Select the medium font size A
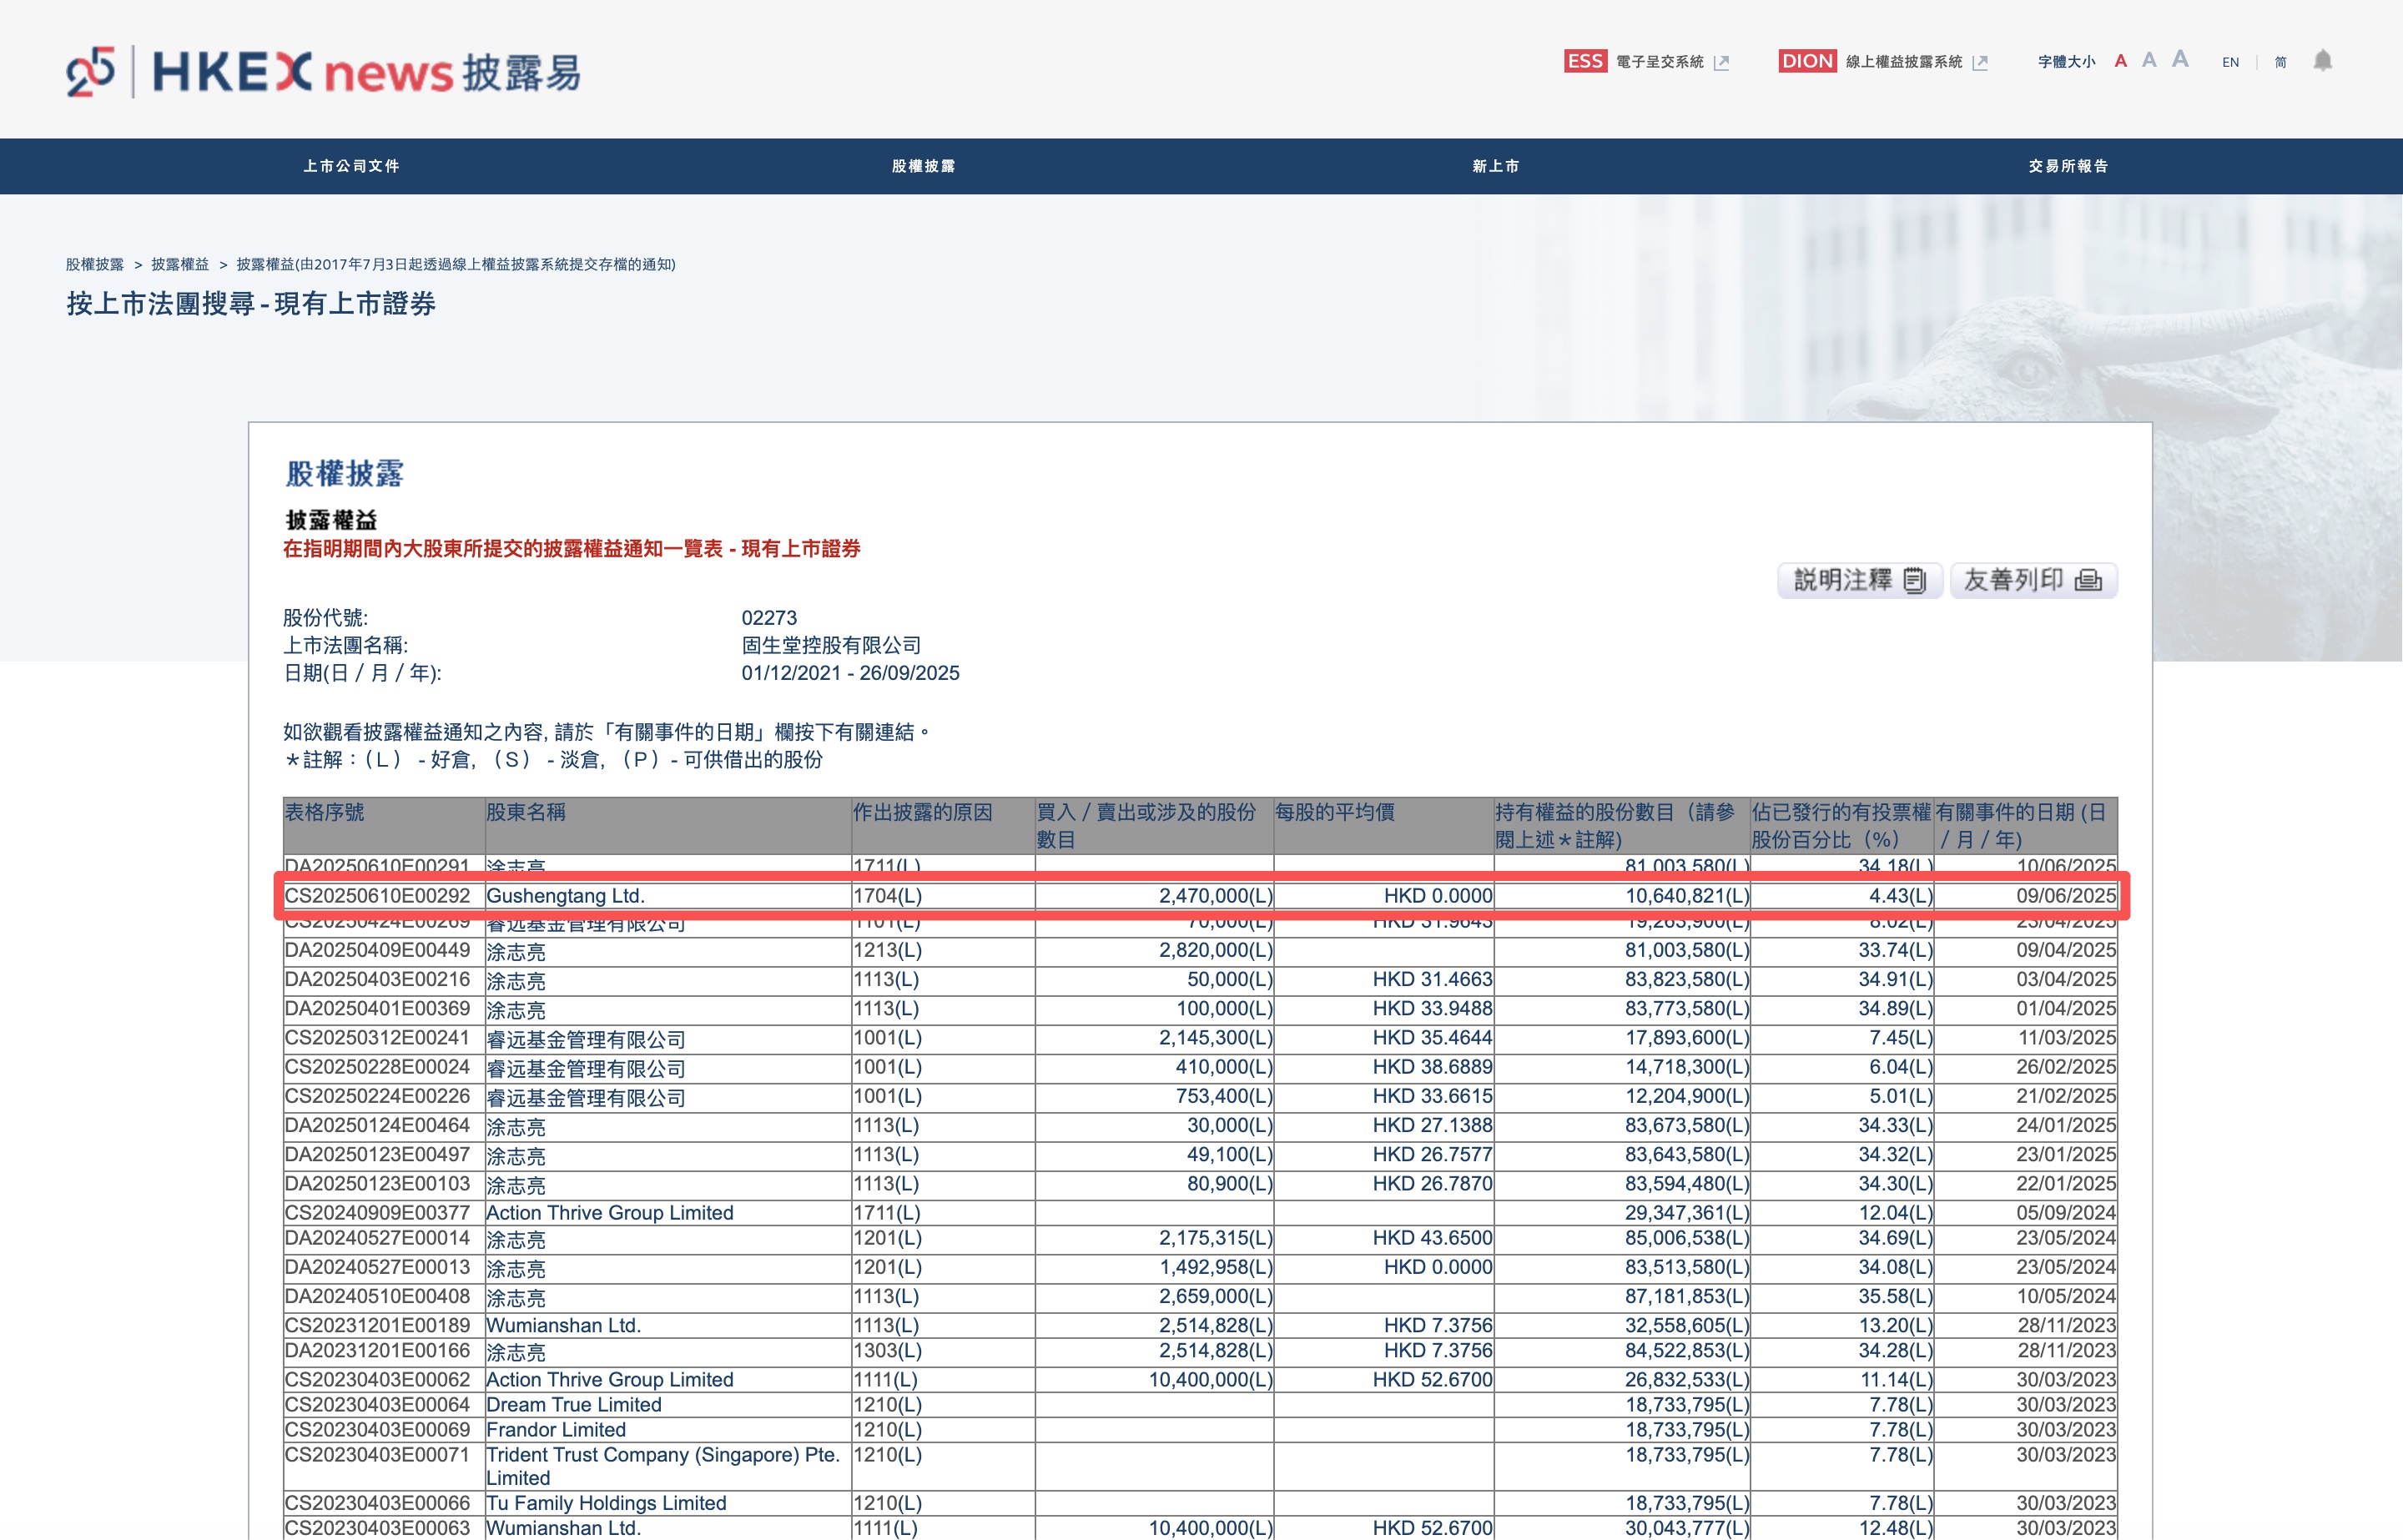 (2149, 61)
